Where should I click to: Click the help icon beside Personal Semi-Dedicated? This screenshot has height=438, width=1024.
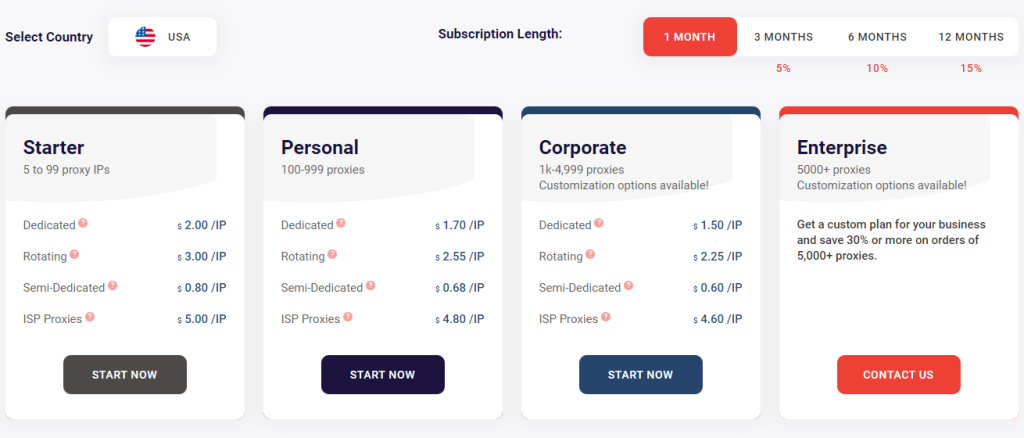pyautogui.click(x=371, y=286)
